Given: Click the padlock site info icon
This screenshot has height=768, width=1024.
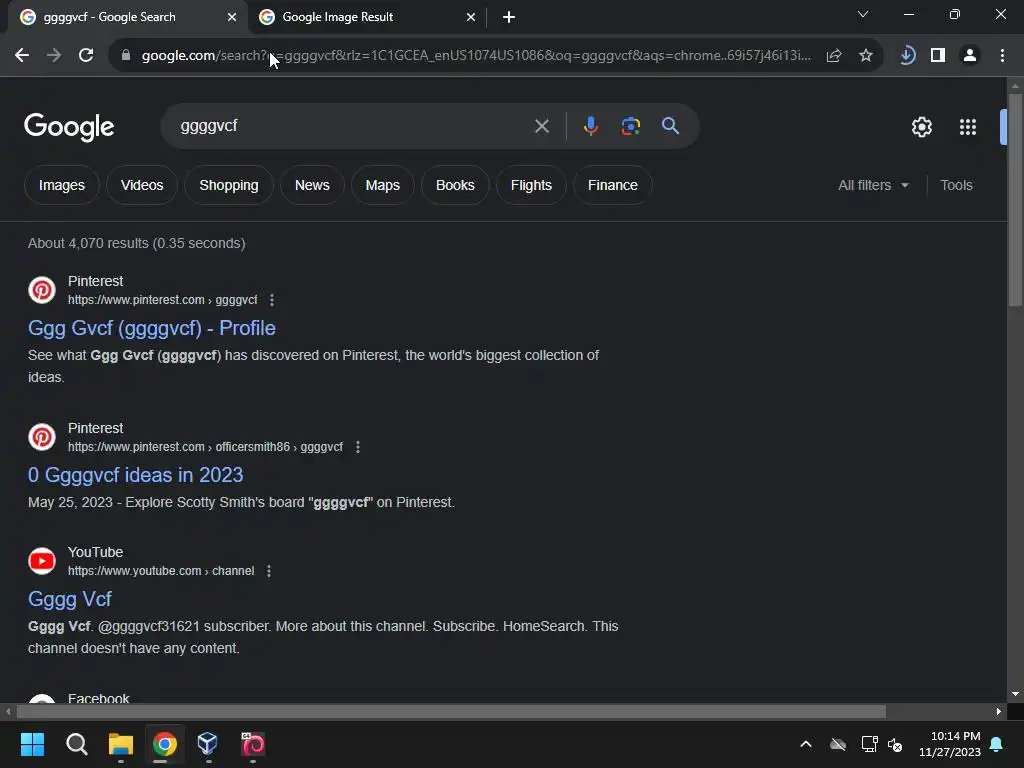Looking at the screenshot, I should 126,56.
